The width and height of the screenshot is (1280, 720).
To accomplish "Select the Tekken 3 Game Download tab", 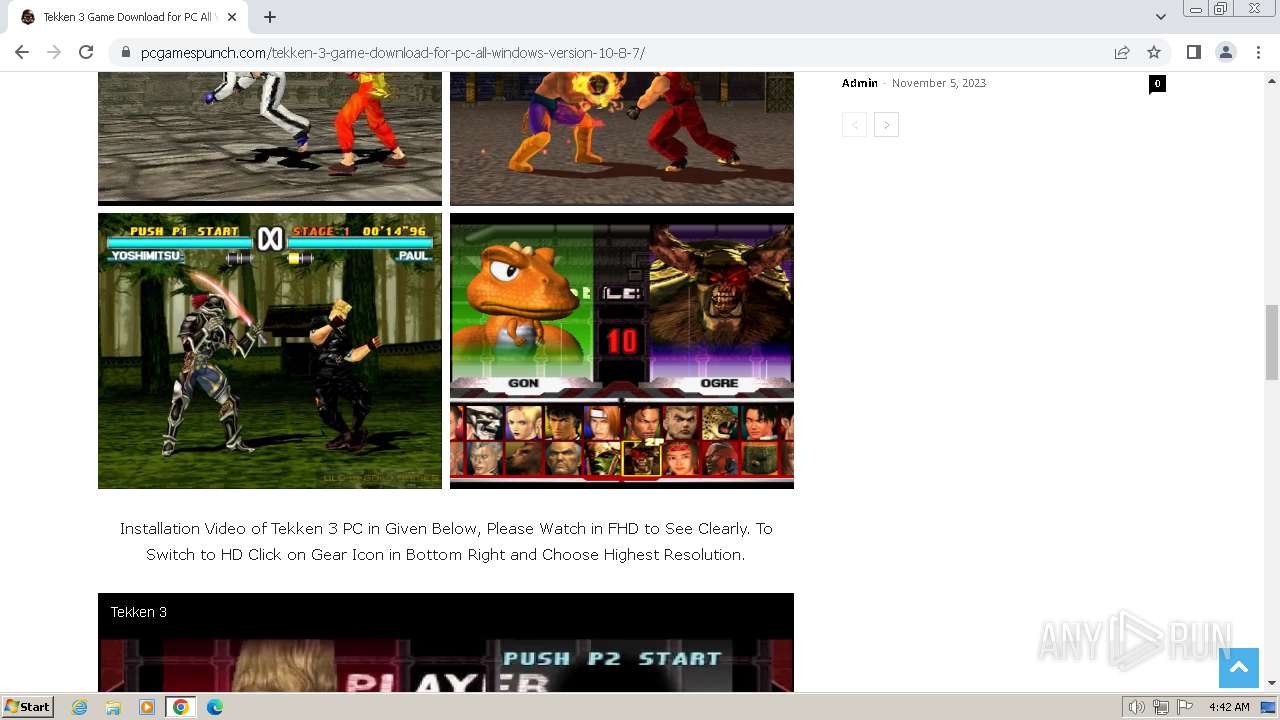I will (128, 17).
